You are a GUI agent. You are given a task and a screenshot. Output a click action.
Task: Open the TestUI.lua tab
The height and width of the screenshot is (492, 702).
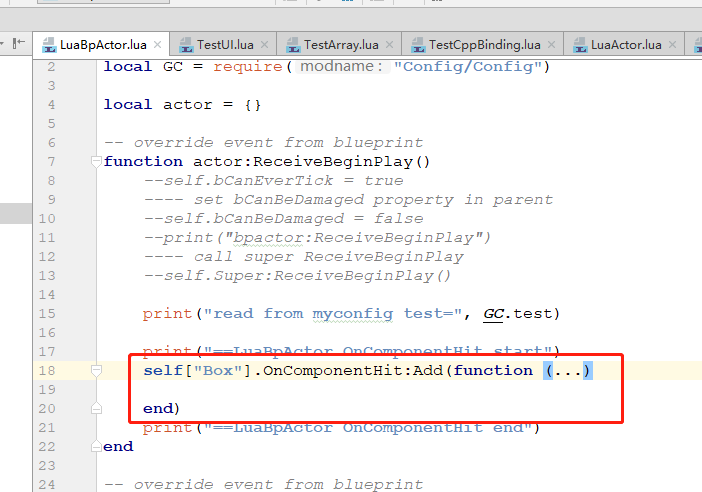225,45
